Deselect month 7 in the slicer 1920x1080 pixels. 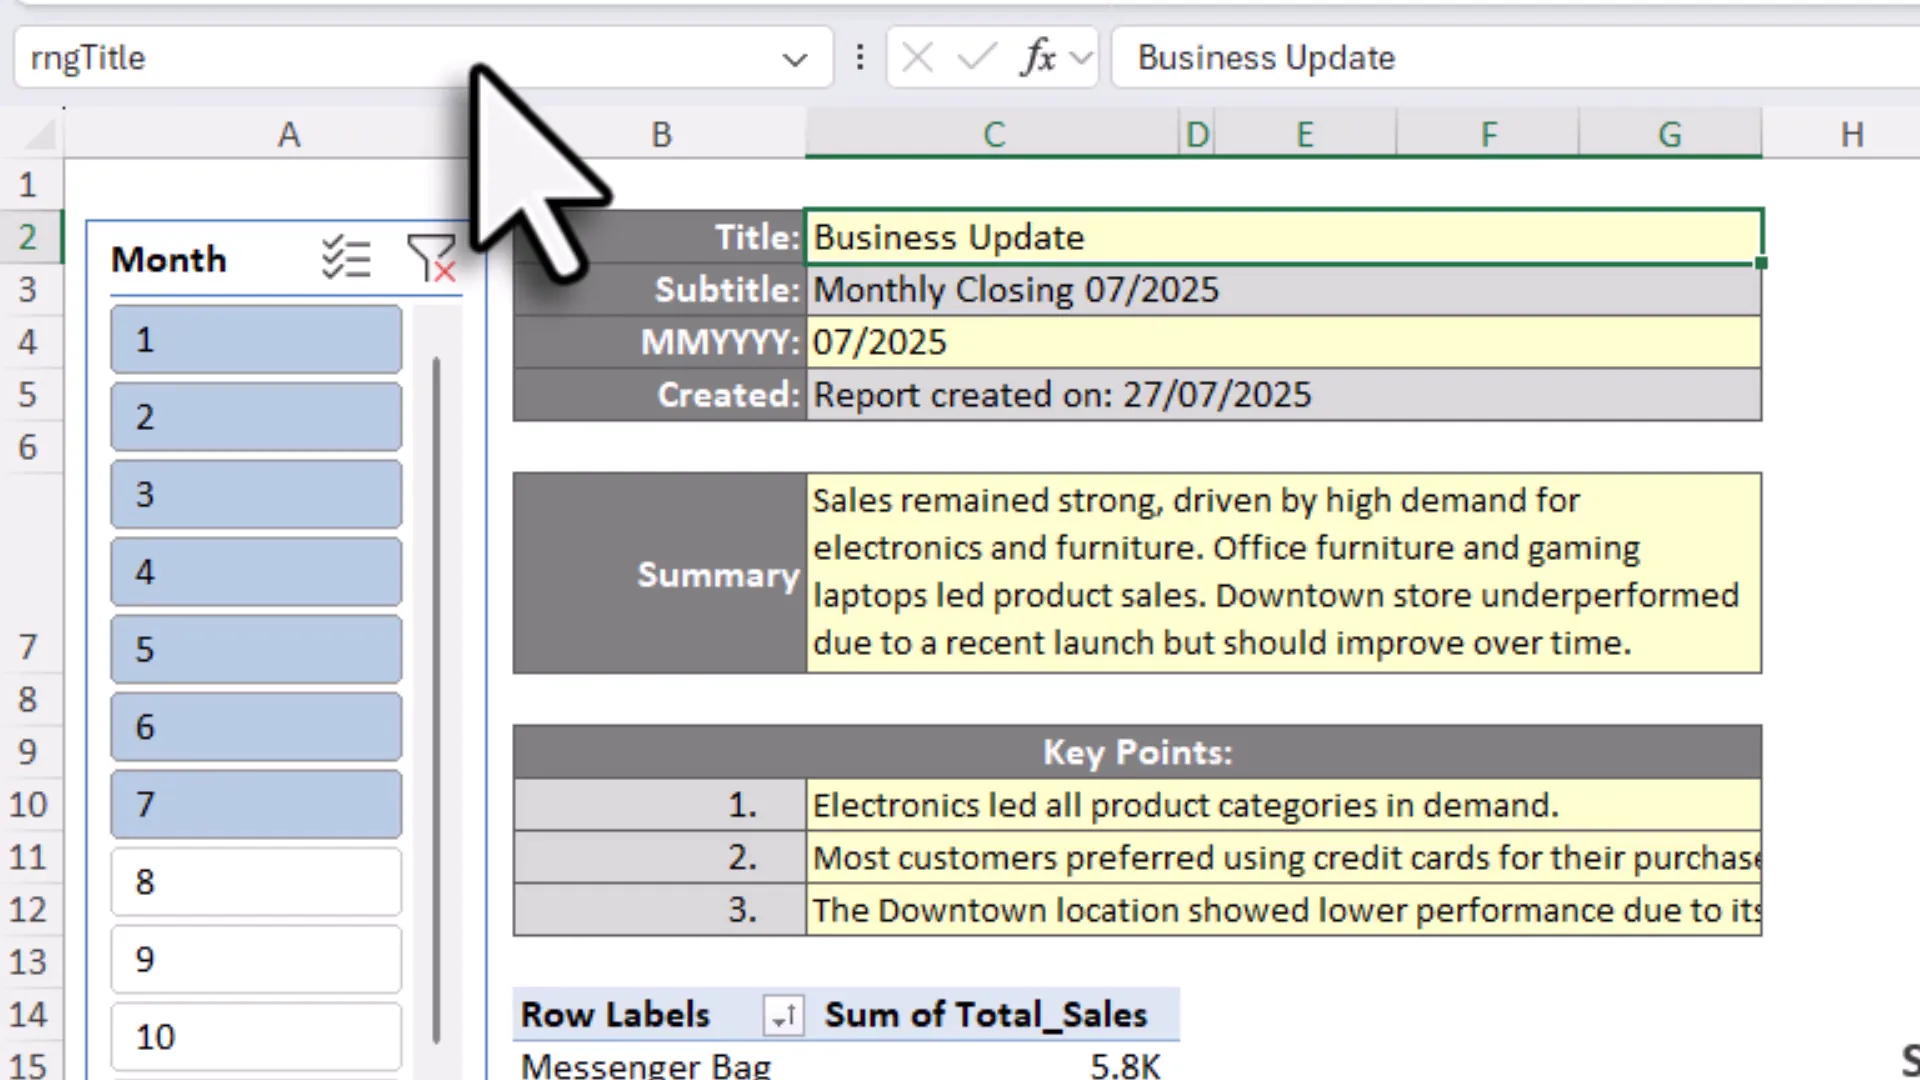pos(255,804)
